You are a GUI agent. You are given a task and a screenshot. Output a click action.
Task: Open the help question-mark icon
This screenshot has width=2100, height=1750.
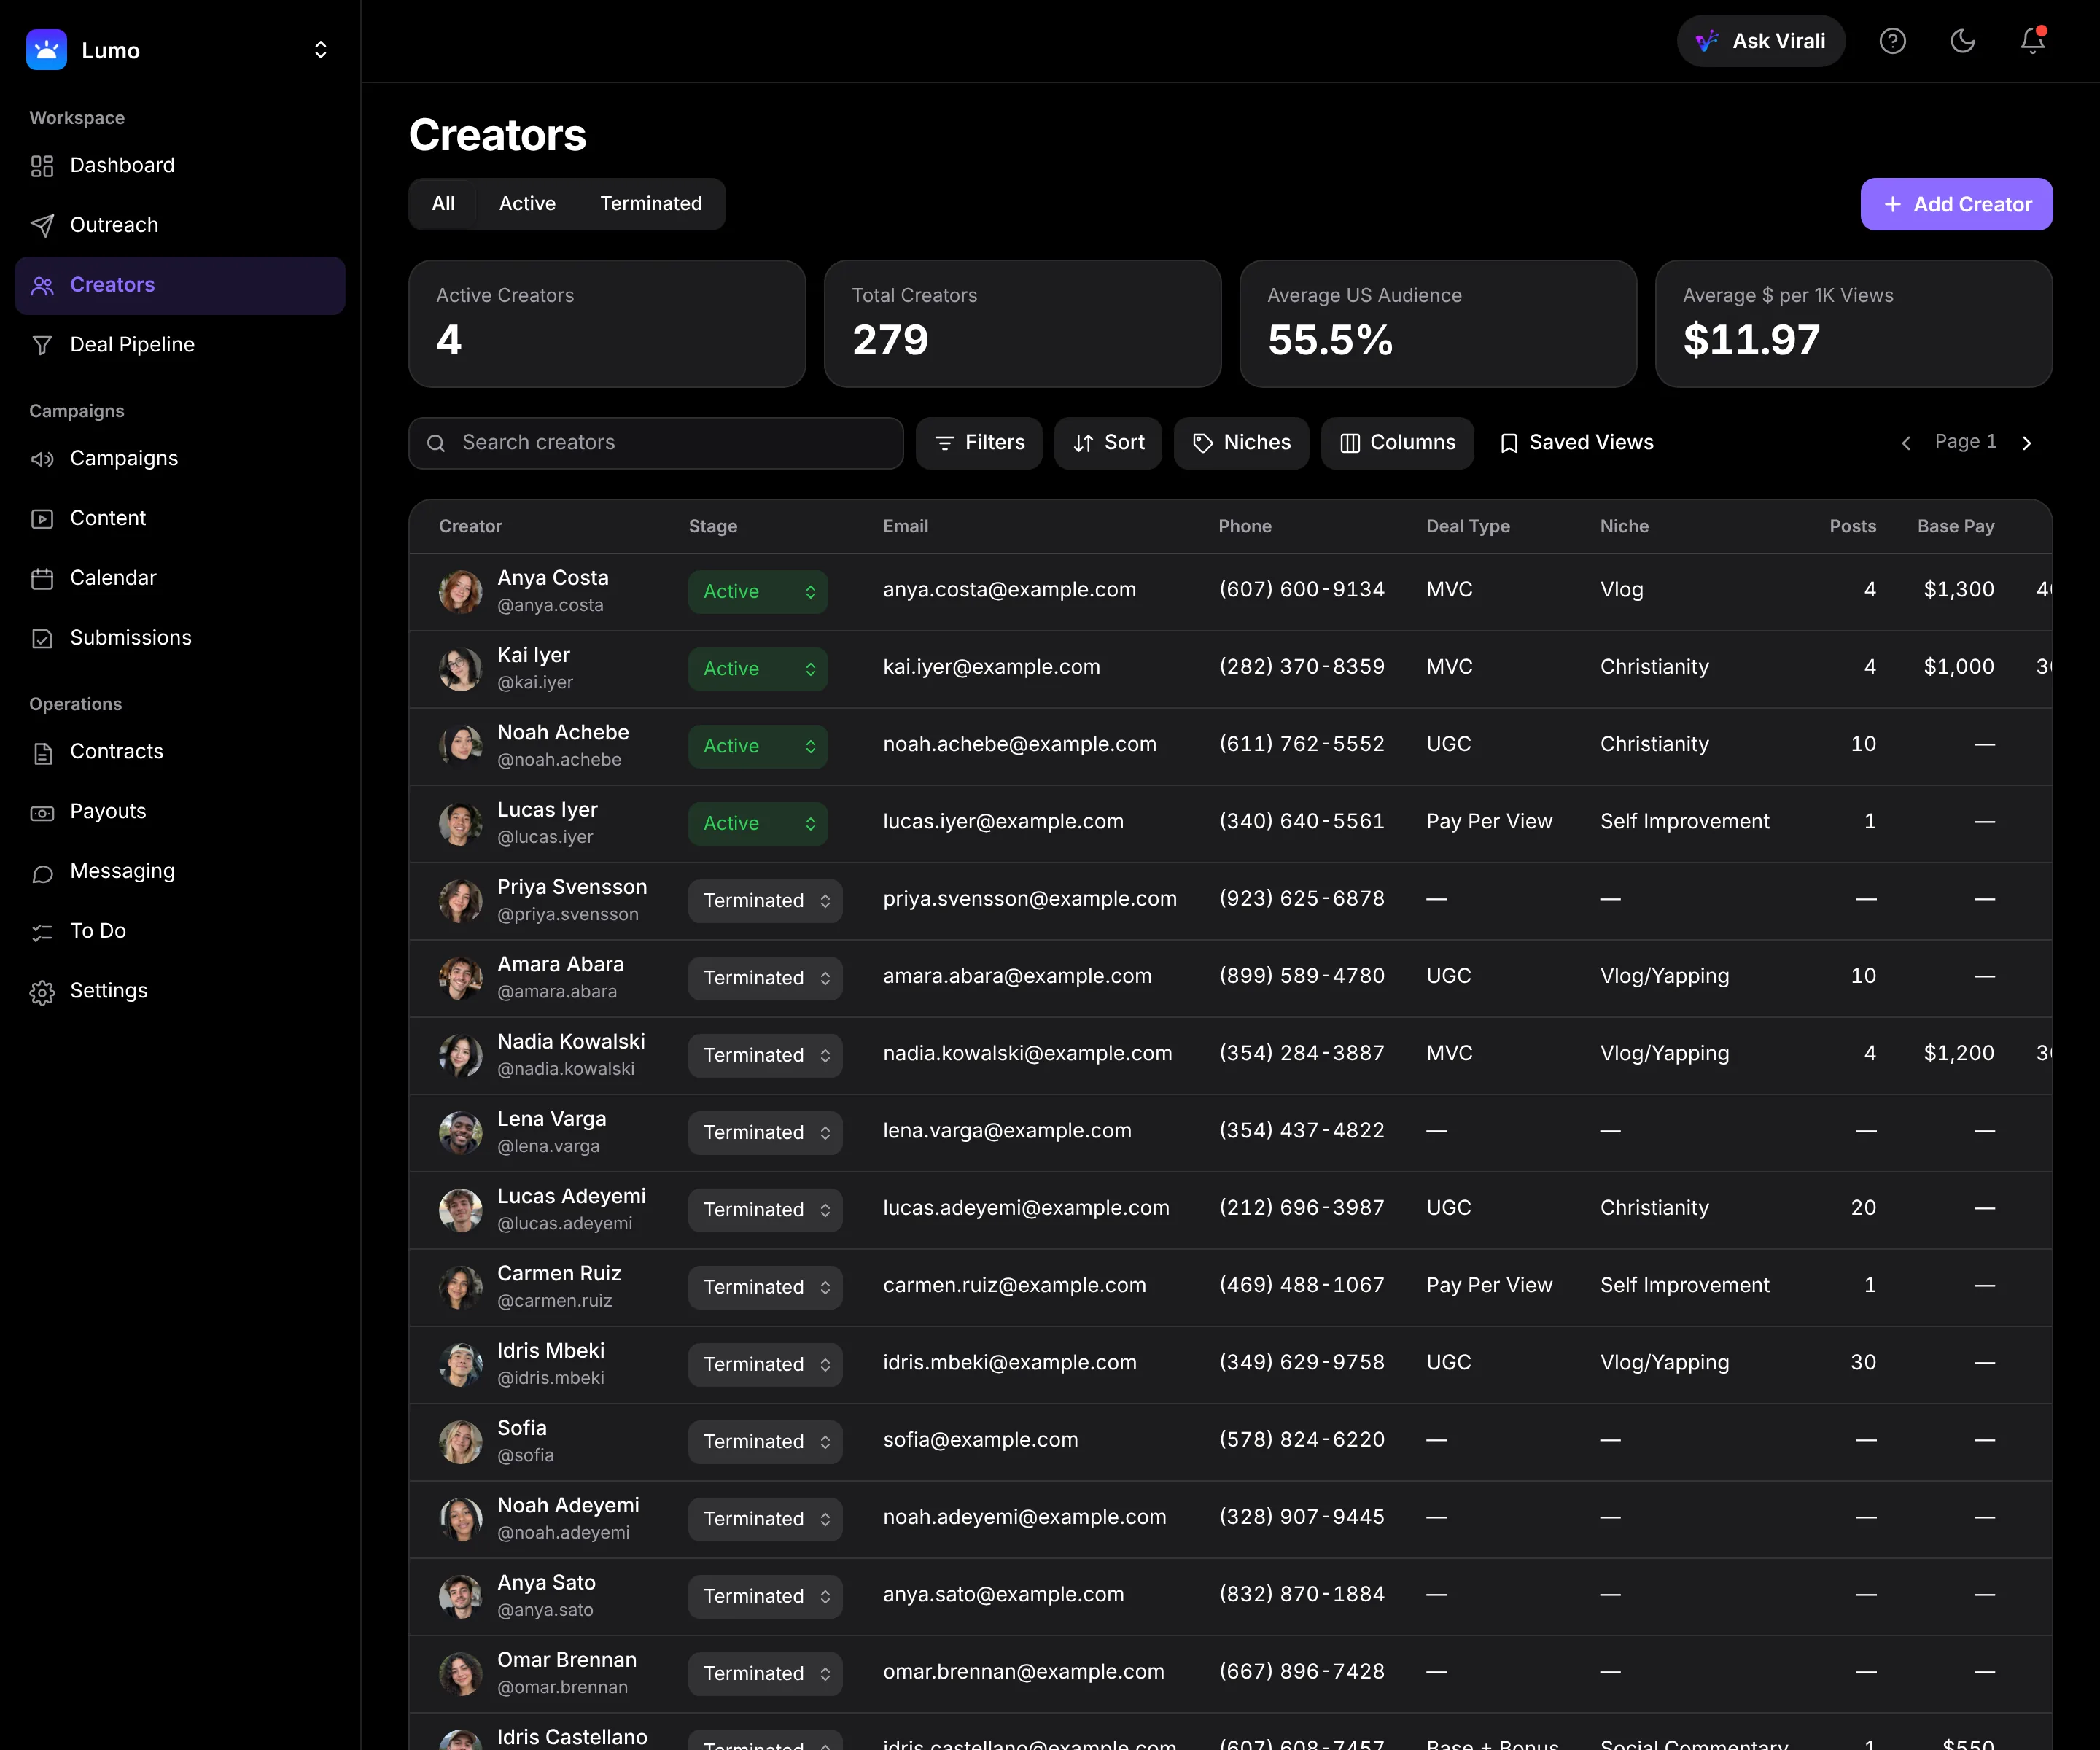pos(1892,41)
